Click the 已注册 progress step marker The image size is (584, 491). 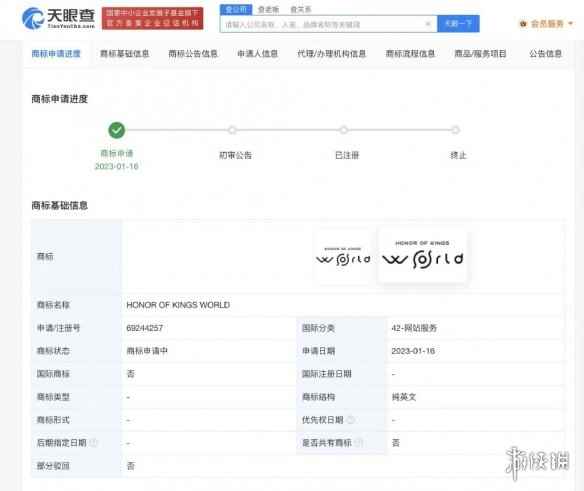click(344, 130)
